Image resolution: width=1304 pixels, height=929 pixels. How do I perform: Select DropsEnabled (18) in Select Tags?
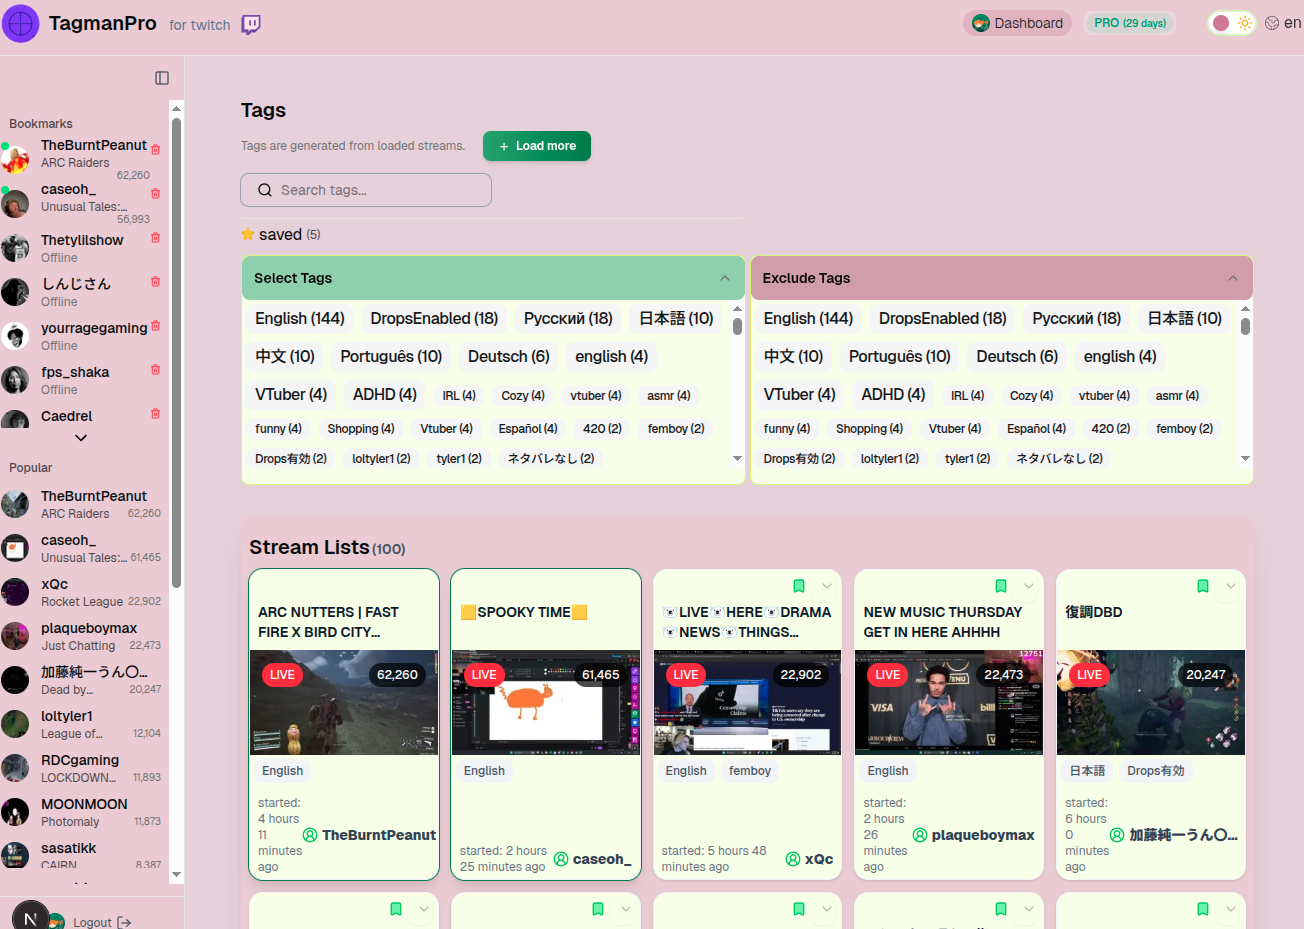click(x=434, y=318)
